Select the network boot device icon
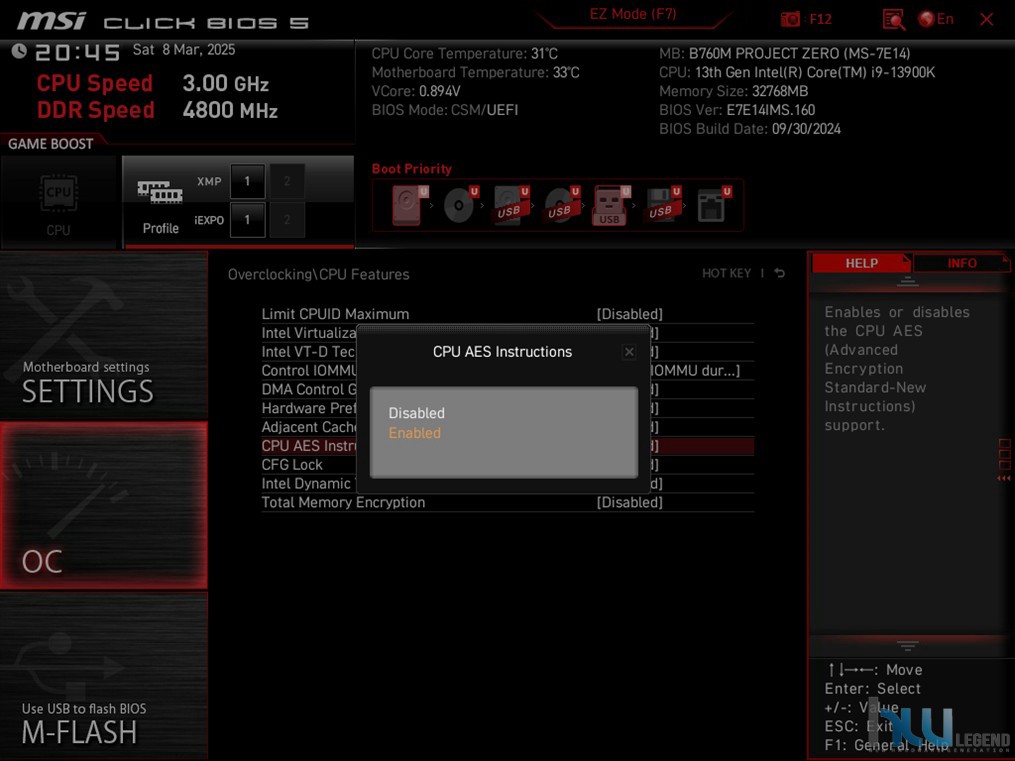1015x761 pixels. point(713,204)
